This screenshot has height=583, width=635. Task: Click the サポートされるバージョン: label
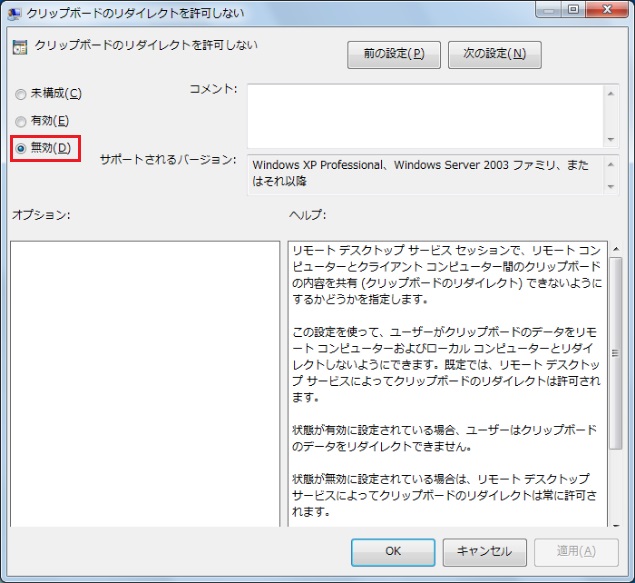168,160
